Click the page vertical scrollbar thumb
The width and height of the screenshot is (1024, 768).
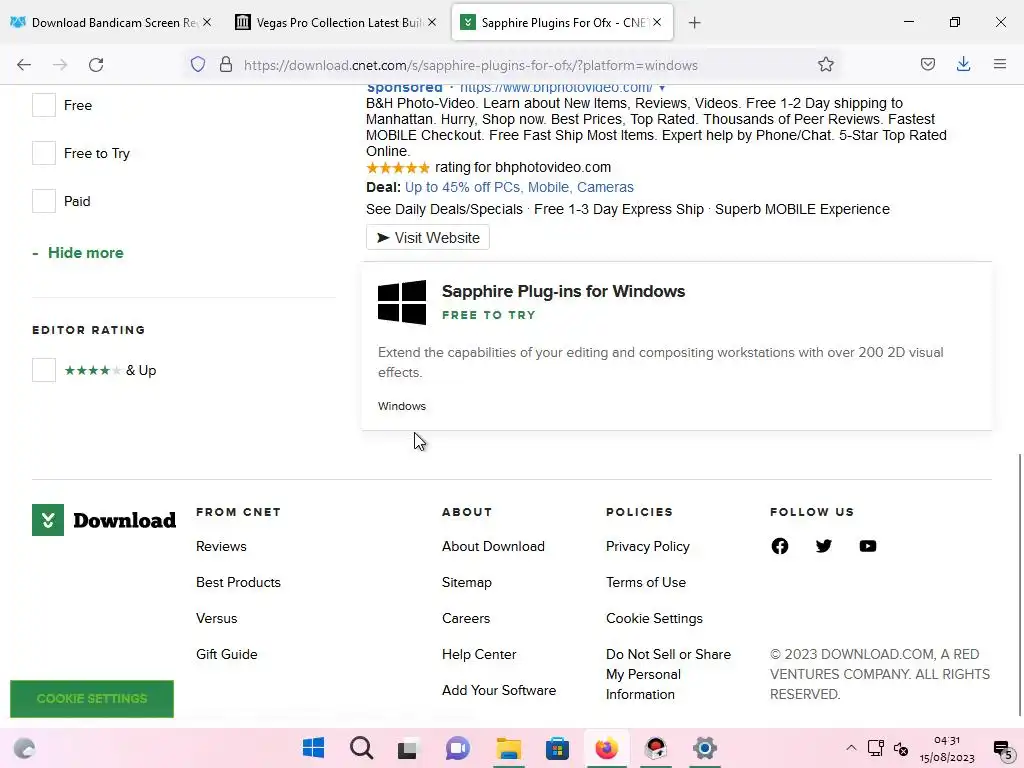point(1019,584)
